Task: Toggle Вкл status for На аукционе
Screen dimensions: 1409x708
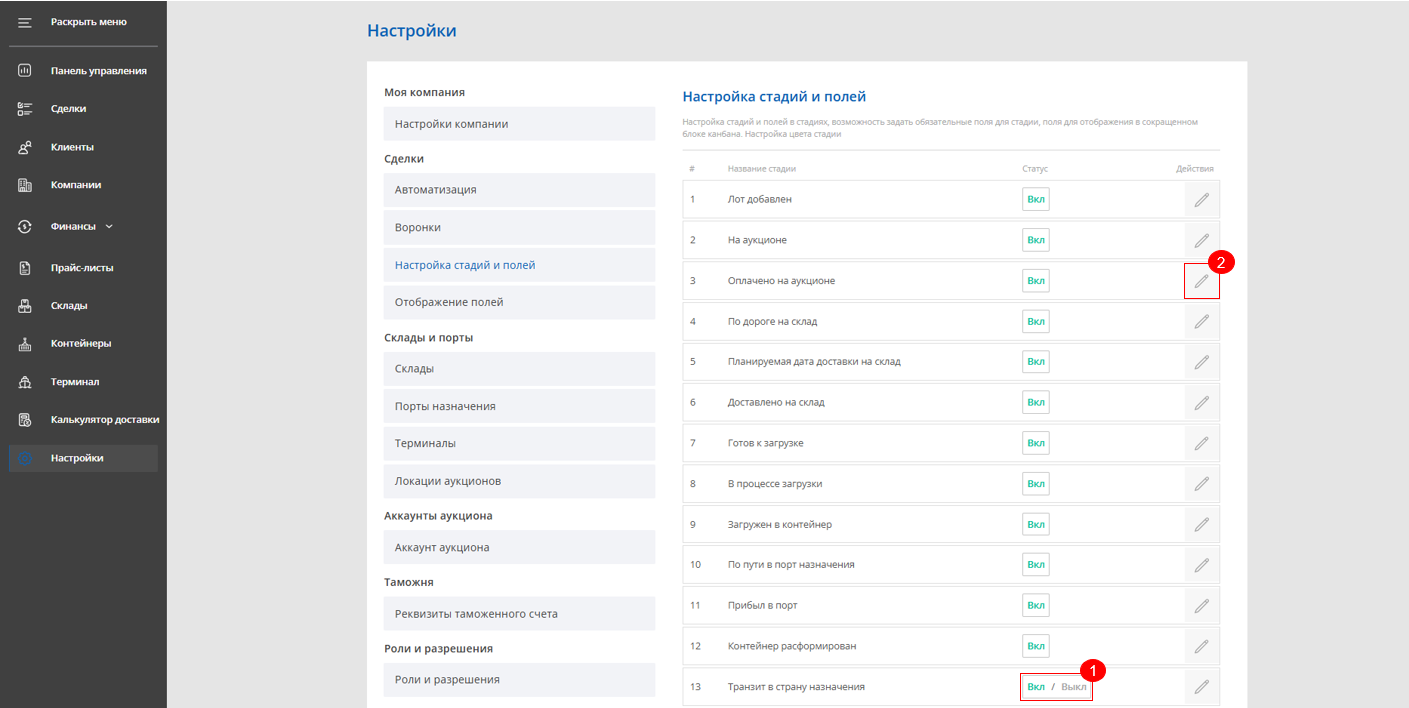Action: (1036, 240)
